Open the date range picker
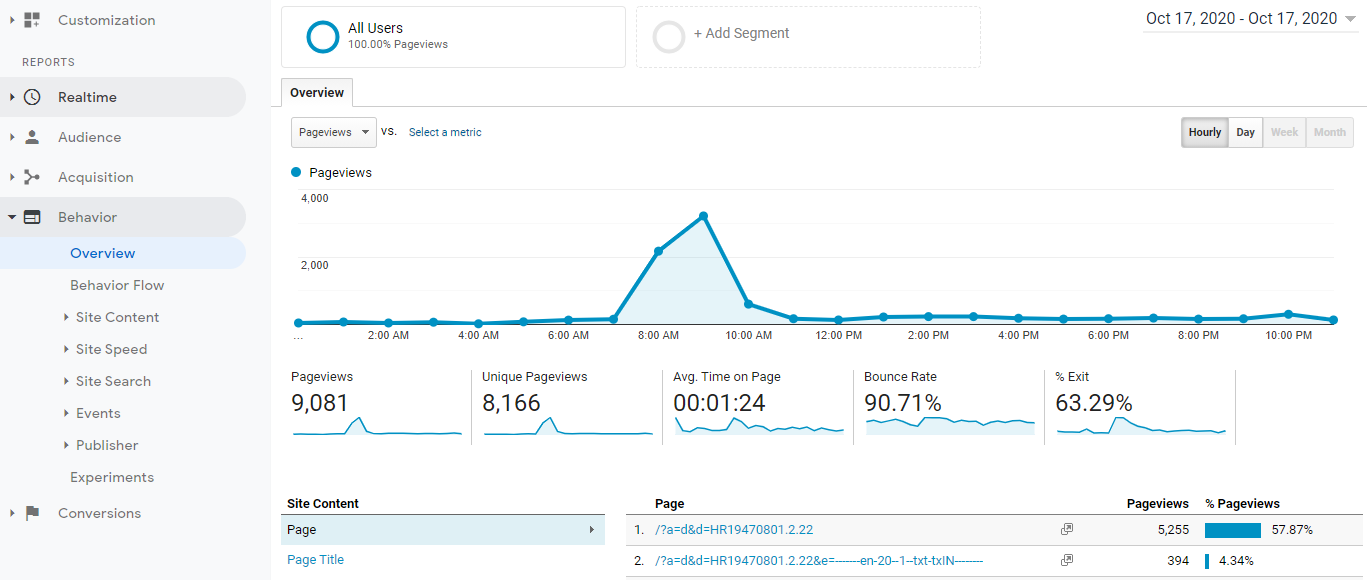Image resolution: width=1367 pixels, height=580 pixels. (1250, 19)
